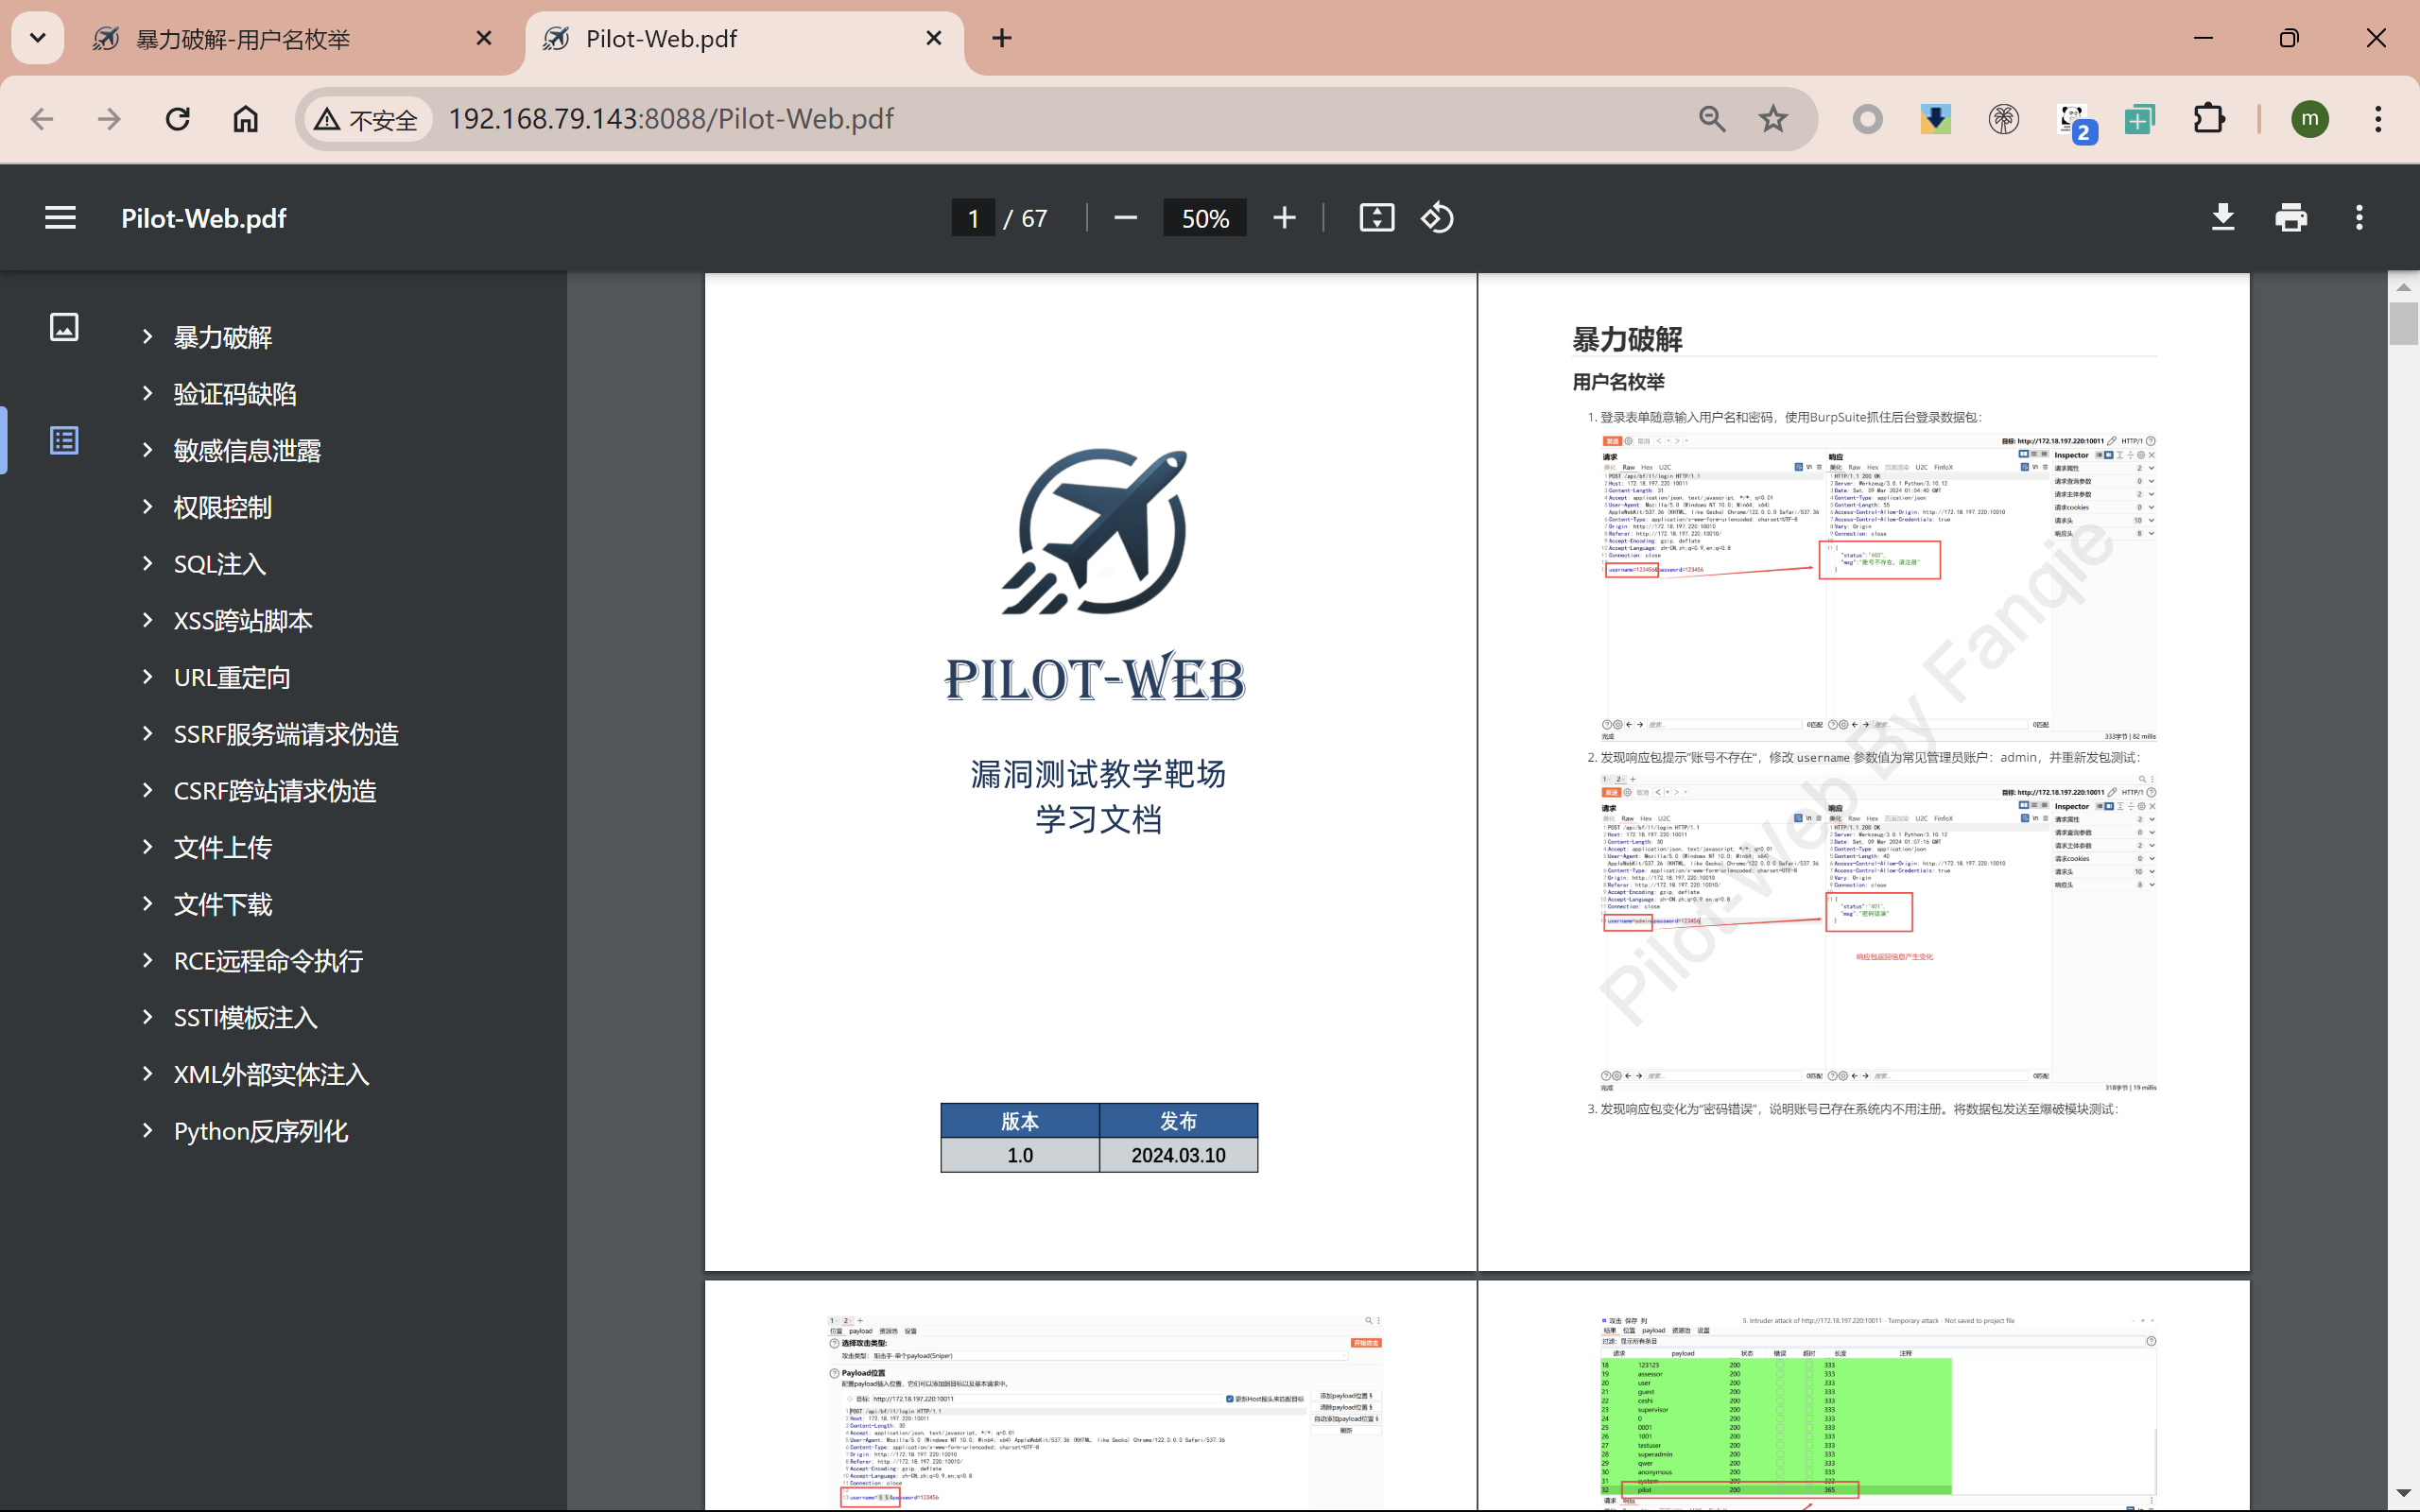Open Chrome's three-dot menu
This screenshot has height=1512, width=2420.
2378,120
